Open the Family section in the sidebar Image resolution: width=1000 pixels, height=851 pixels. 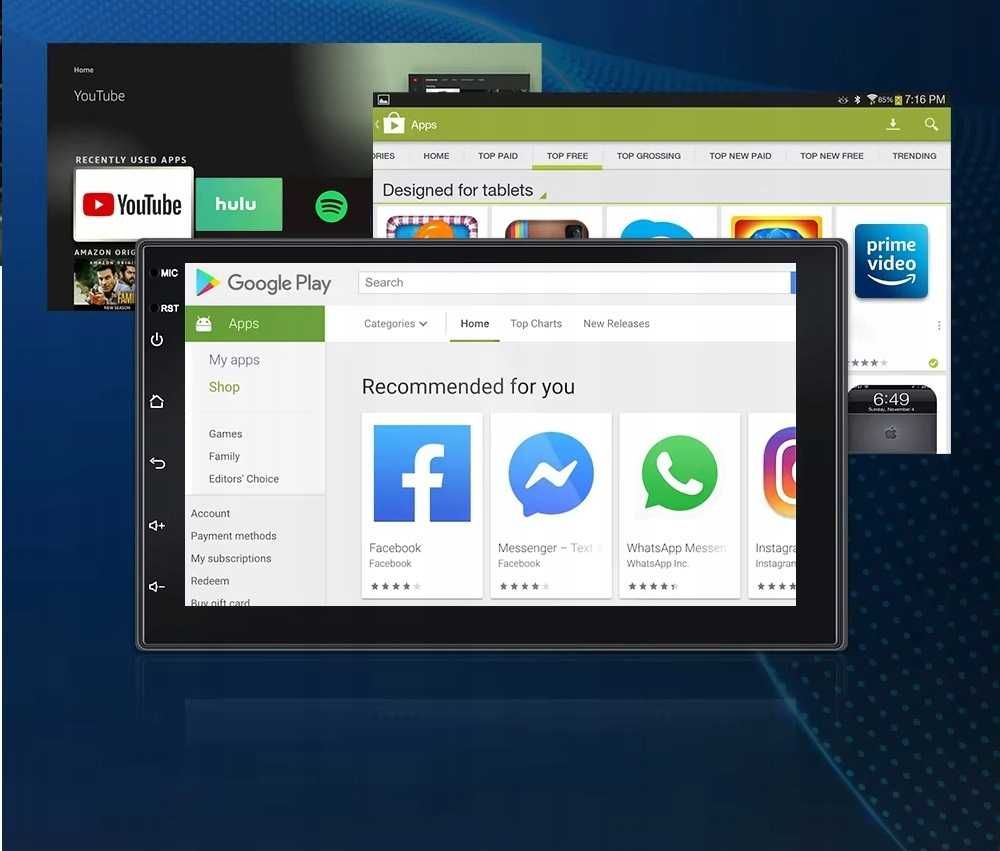224,456
